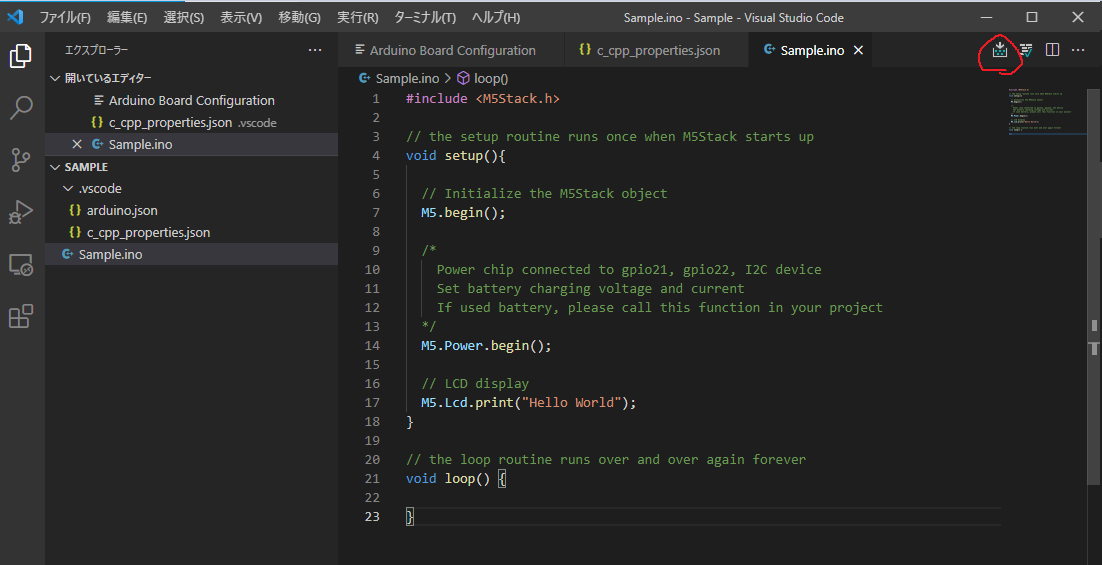
Task: Select Arduino Board Configuration in open editors
Action: click(191, 100)
